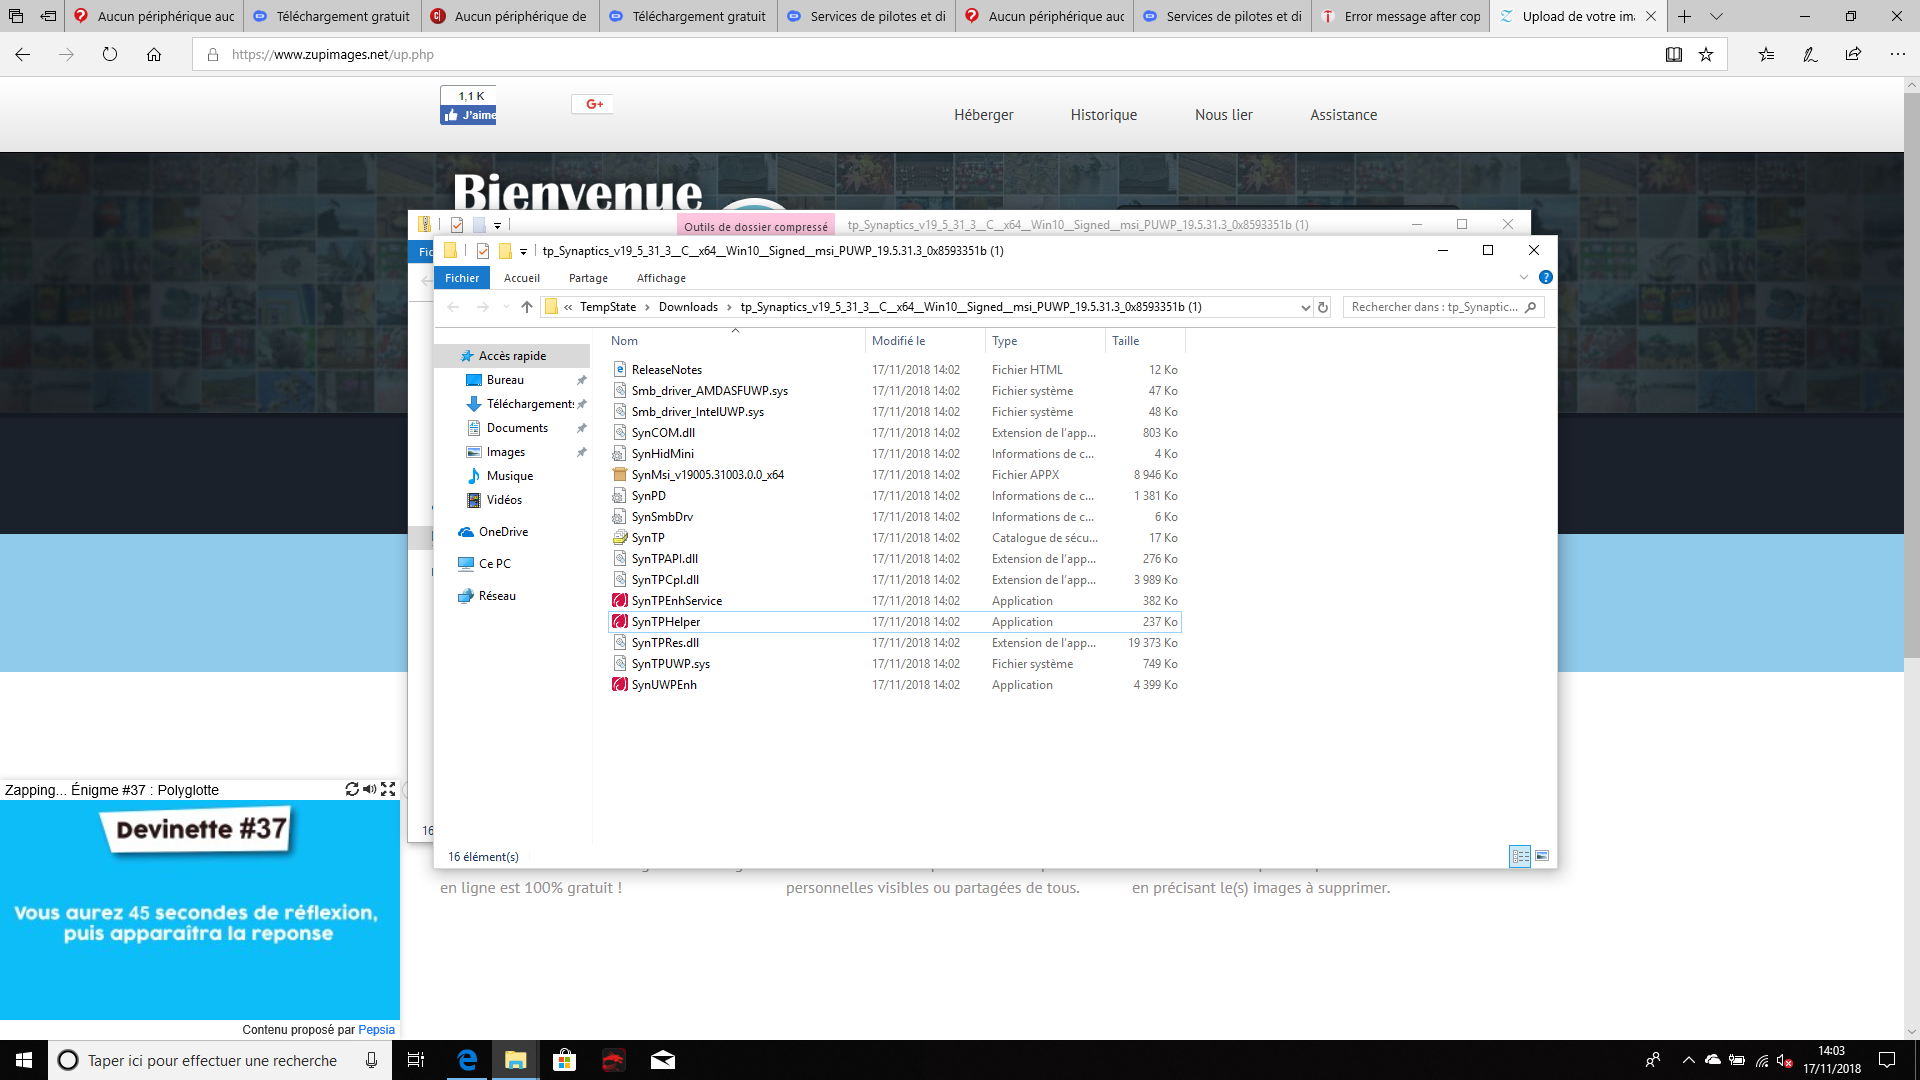Open address bar history dropdown
Image resolution: width=1920 pixels, height=1080 pixels.
pos(1305,308)
